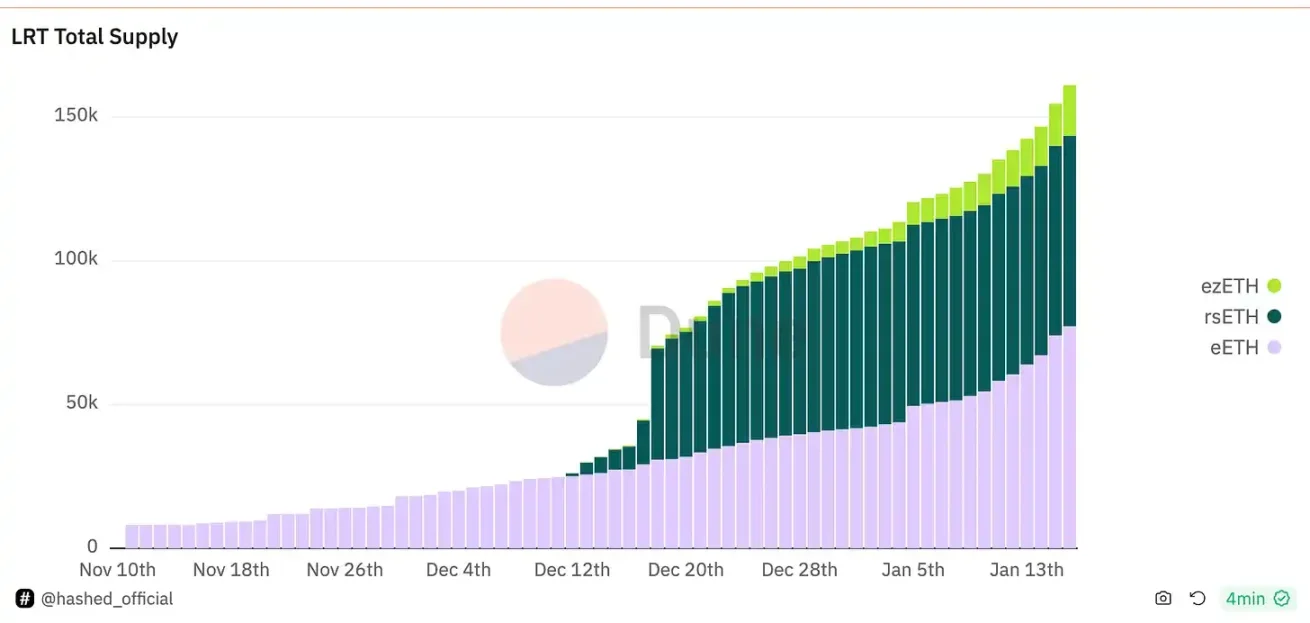Click the Dune watermark logo

(553, 331)
